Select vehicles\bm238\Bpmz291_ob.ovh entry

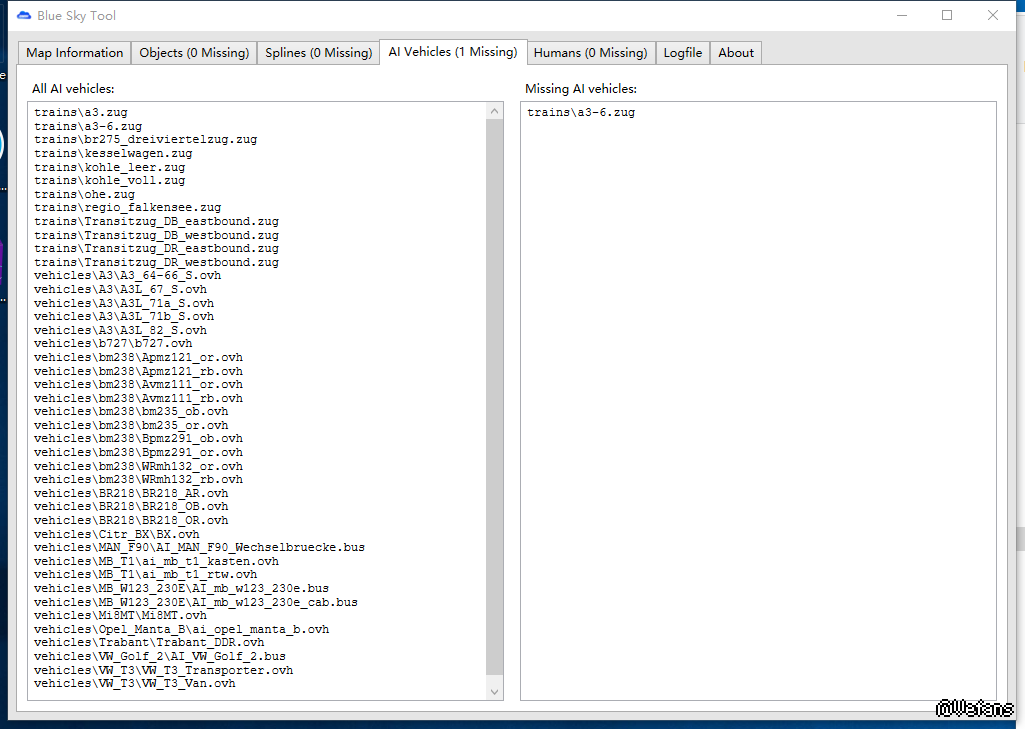point(139,439)
